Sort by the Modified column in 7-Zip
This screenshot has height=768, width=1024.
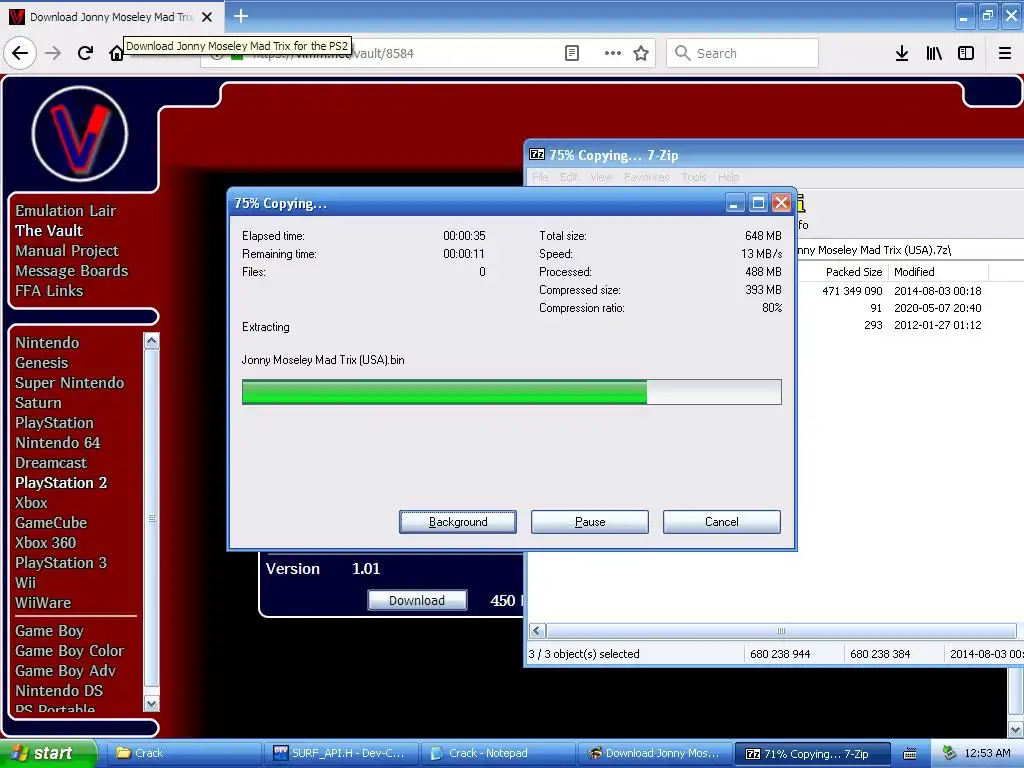938,272
